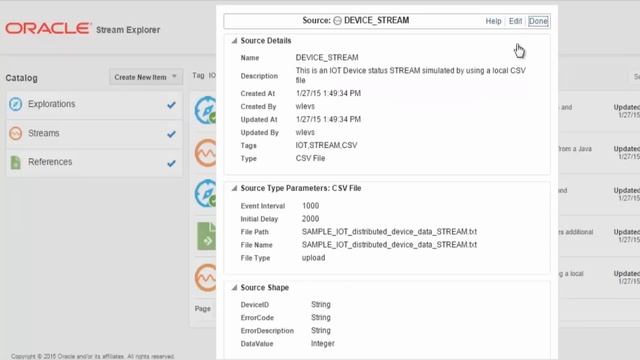Click the File Name value text
The width and height of the screenshot is (640, 360).
coord(389,245)
